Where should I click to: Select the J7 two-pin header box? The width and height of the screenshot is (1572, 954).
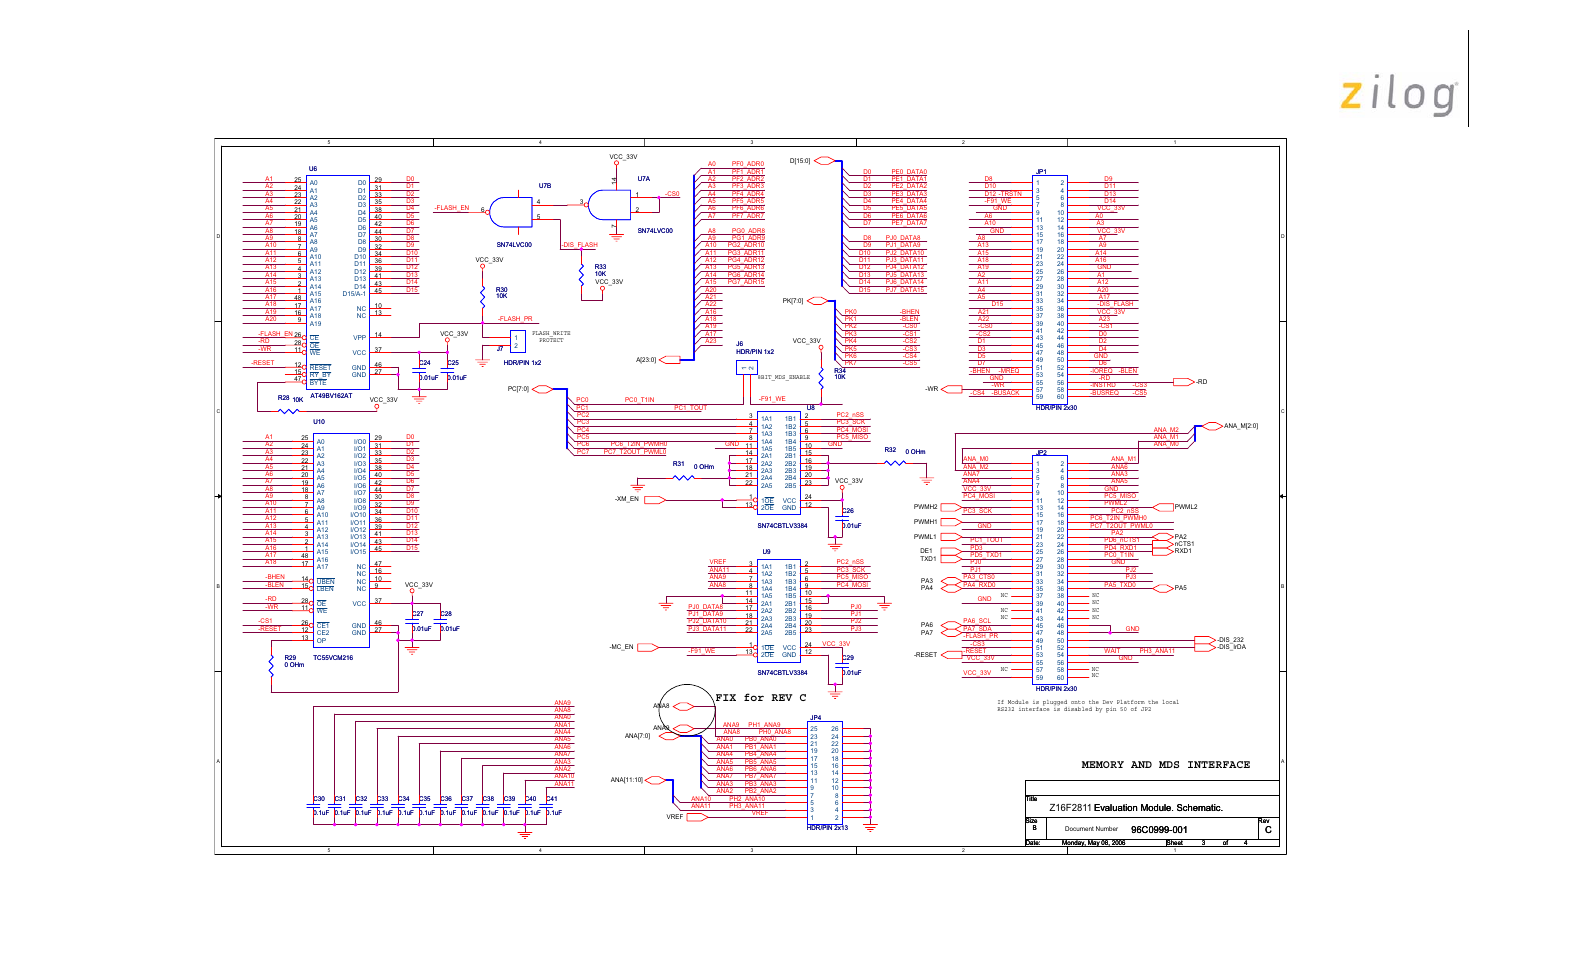517,341
